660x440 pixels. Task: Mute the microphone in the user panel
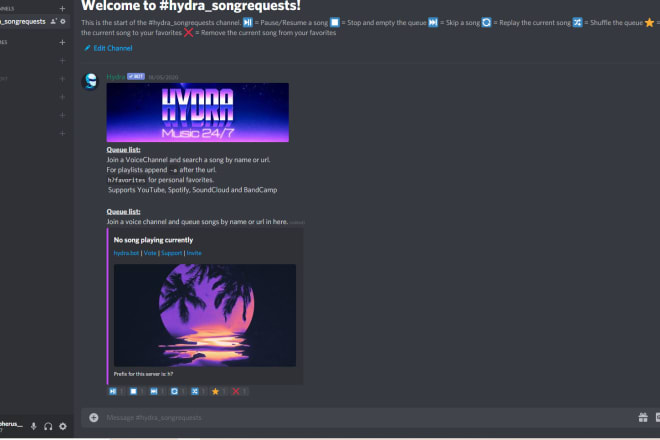coord(34,426)
